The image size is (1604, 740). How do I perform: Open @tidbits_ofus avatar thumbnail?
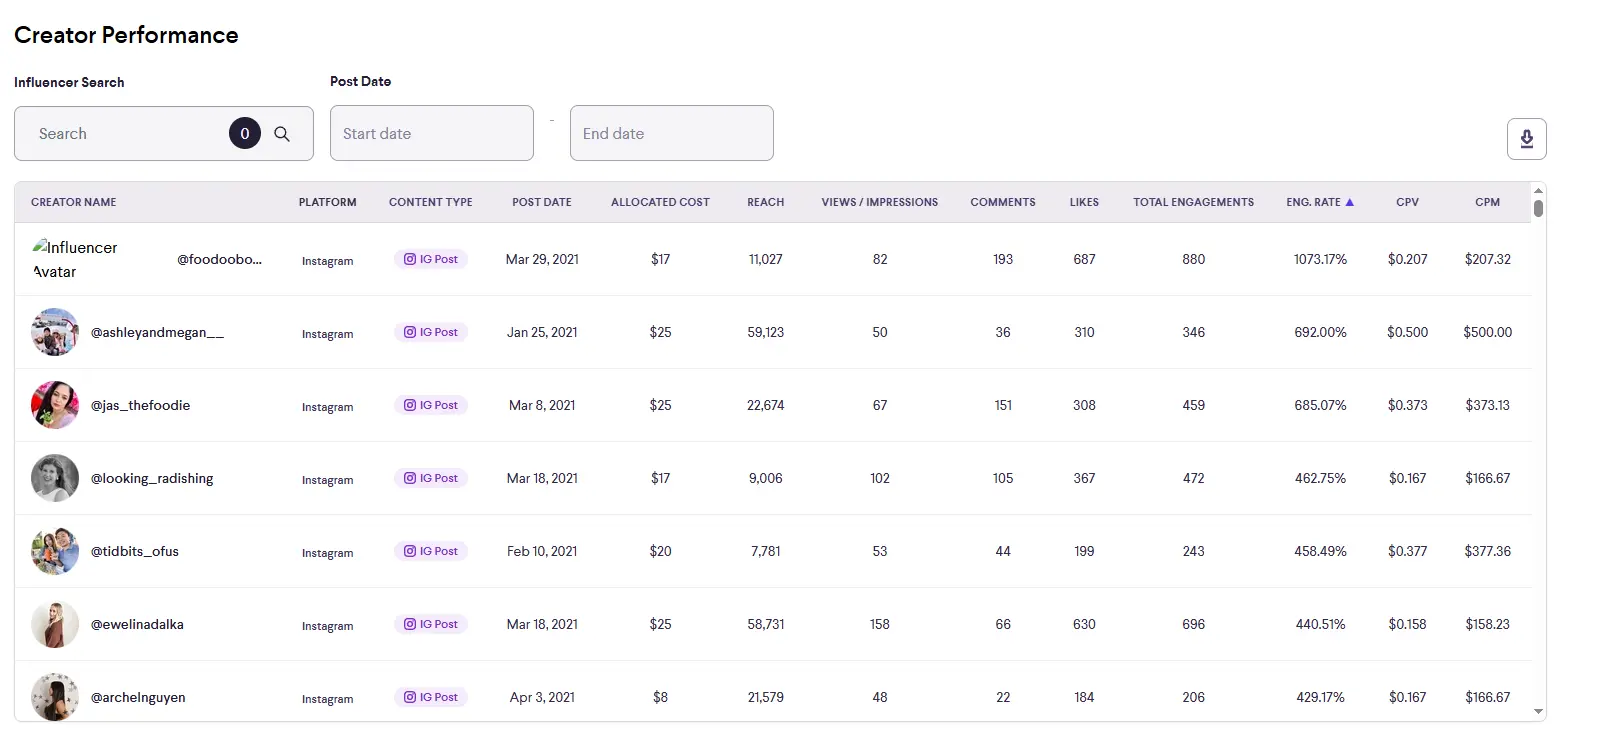[55, 551]
